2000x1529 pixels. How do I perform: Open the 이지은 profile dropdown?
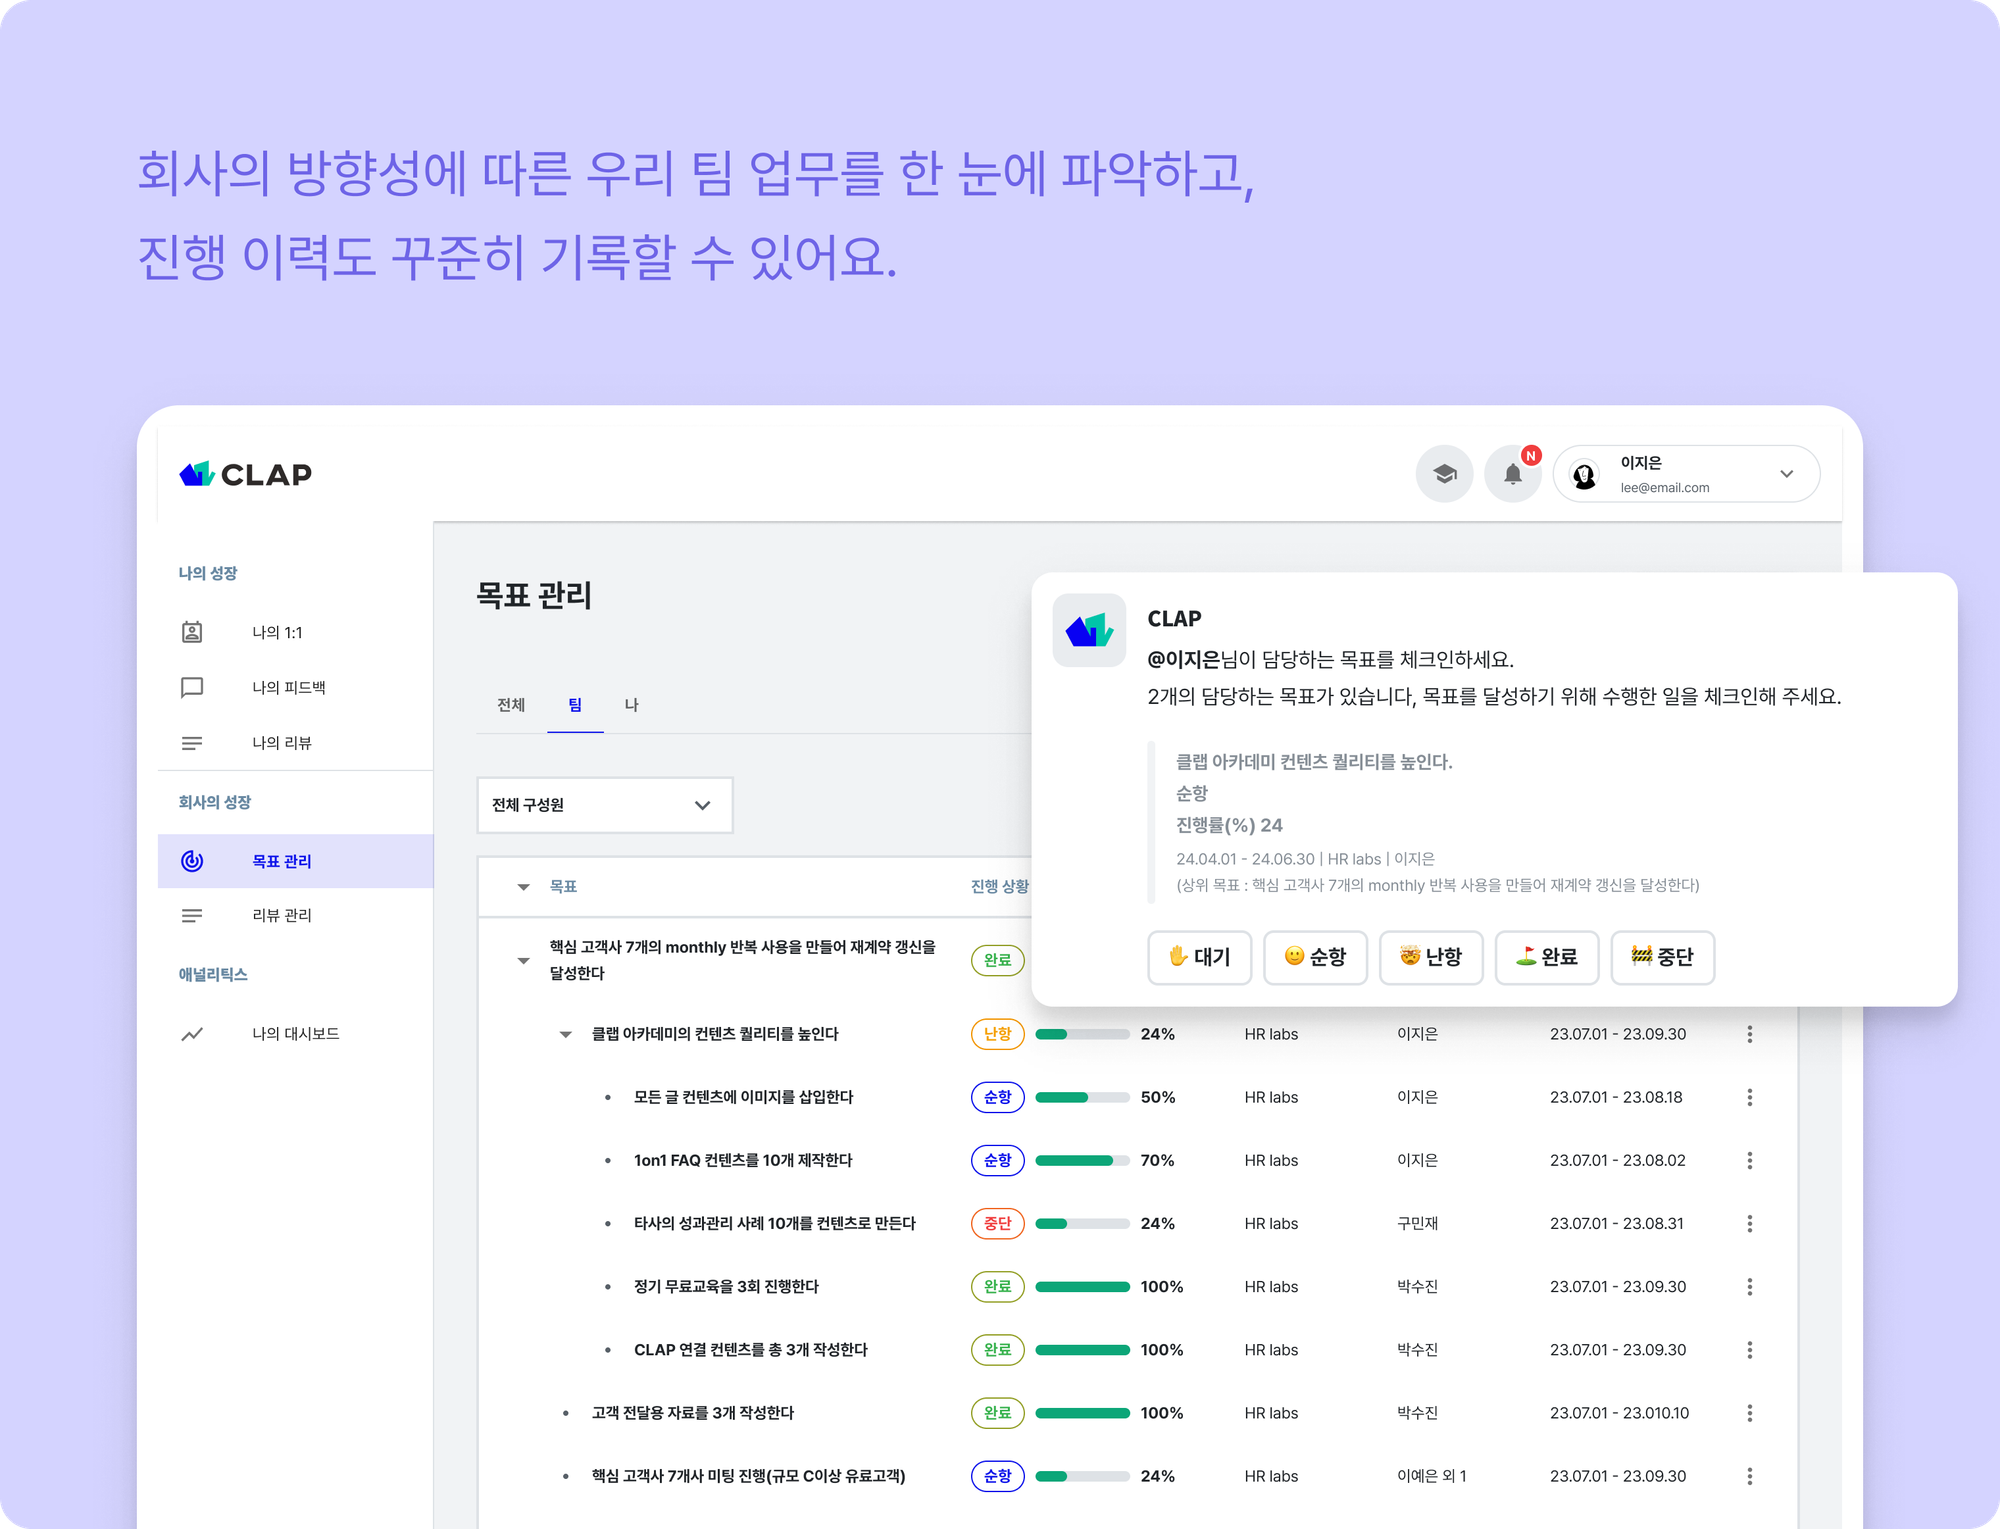1686,474
